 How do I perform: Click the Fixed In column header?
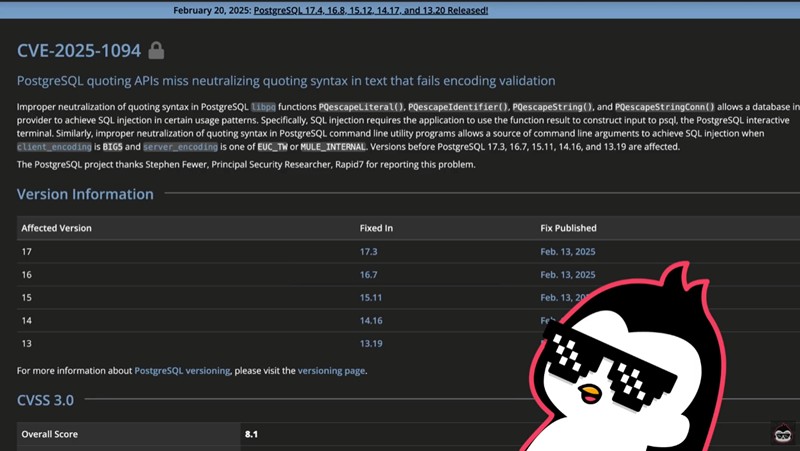pyautogui.click(x=376, y=228)
